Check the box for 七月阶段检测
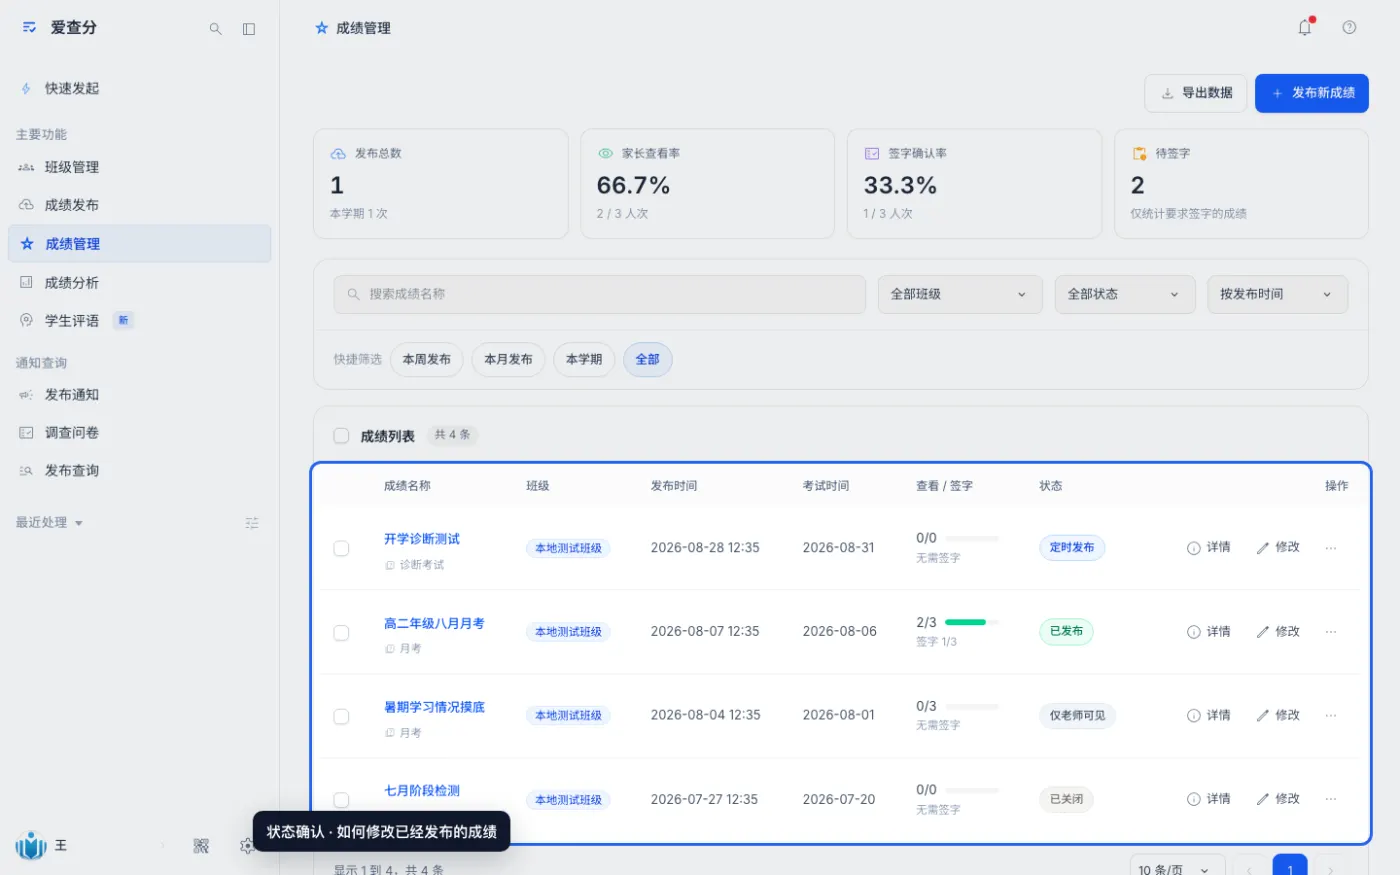Image resolution: width=1400 pixels, height=875 pixels. point(341,799)
